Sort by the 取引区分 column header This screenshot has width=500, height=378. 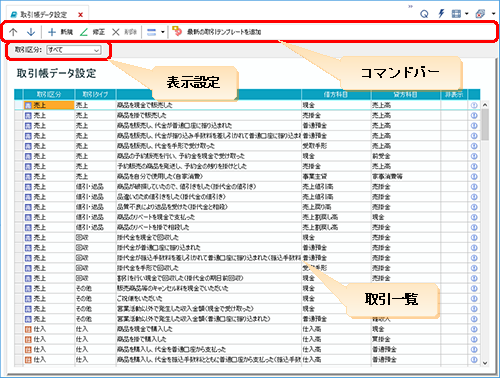[x=49, y=94]
